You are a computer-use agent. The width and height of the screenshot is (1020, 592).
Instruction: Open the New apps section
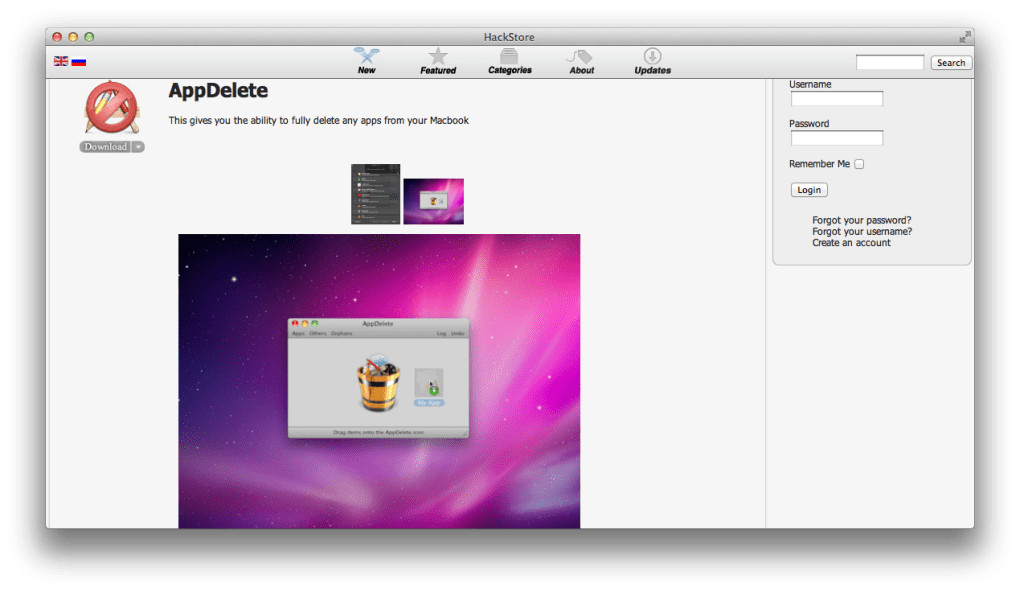click(x=366, y=61)
